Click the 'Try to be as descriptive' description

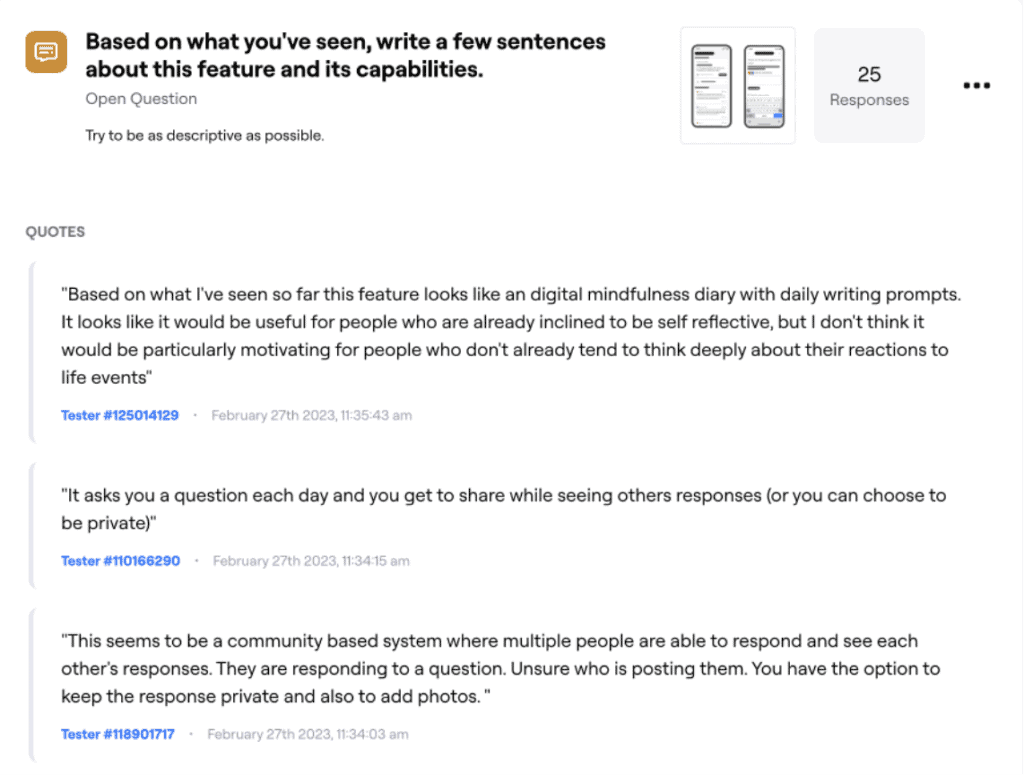(x=204, y=135)
